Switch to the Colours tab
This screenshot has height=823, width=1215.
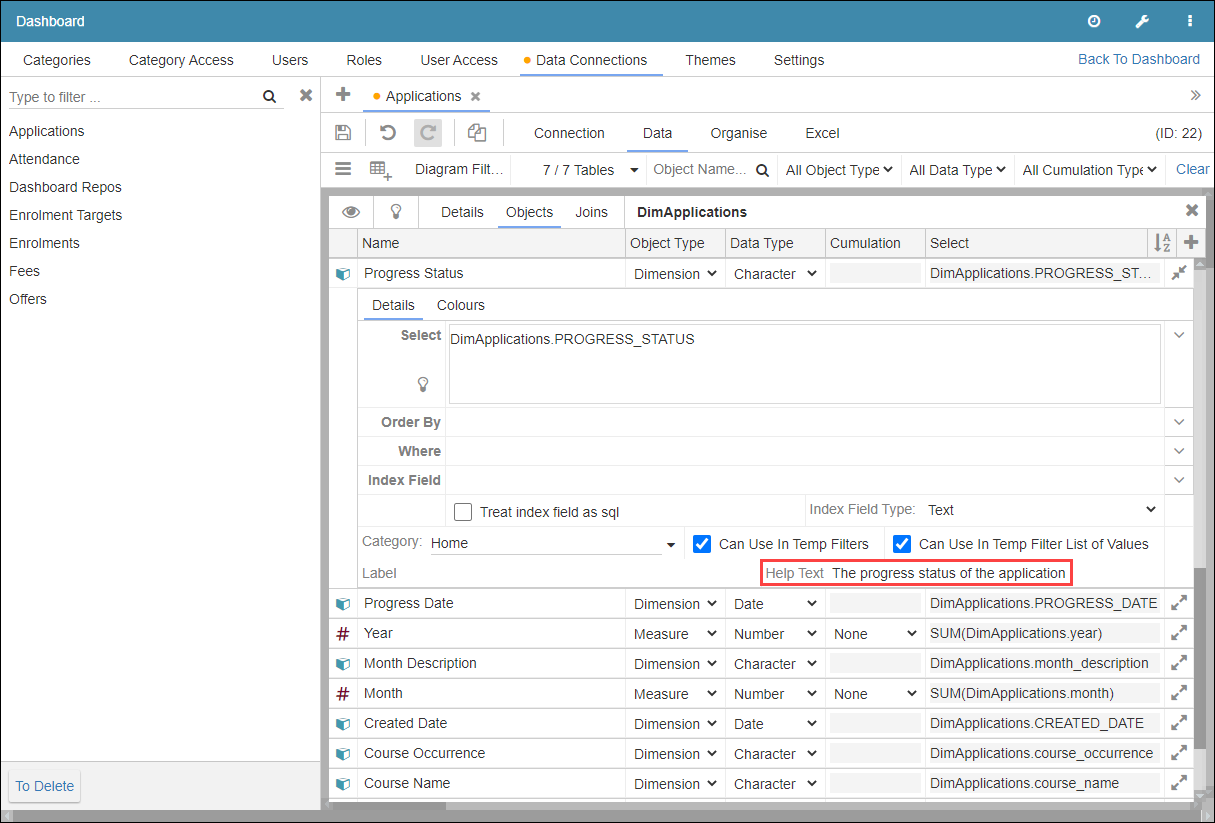click(460, 305)
